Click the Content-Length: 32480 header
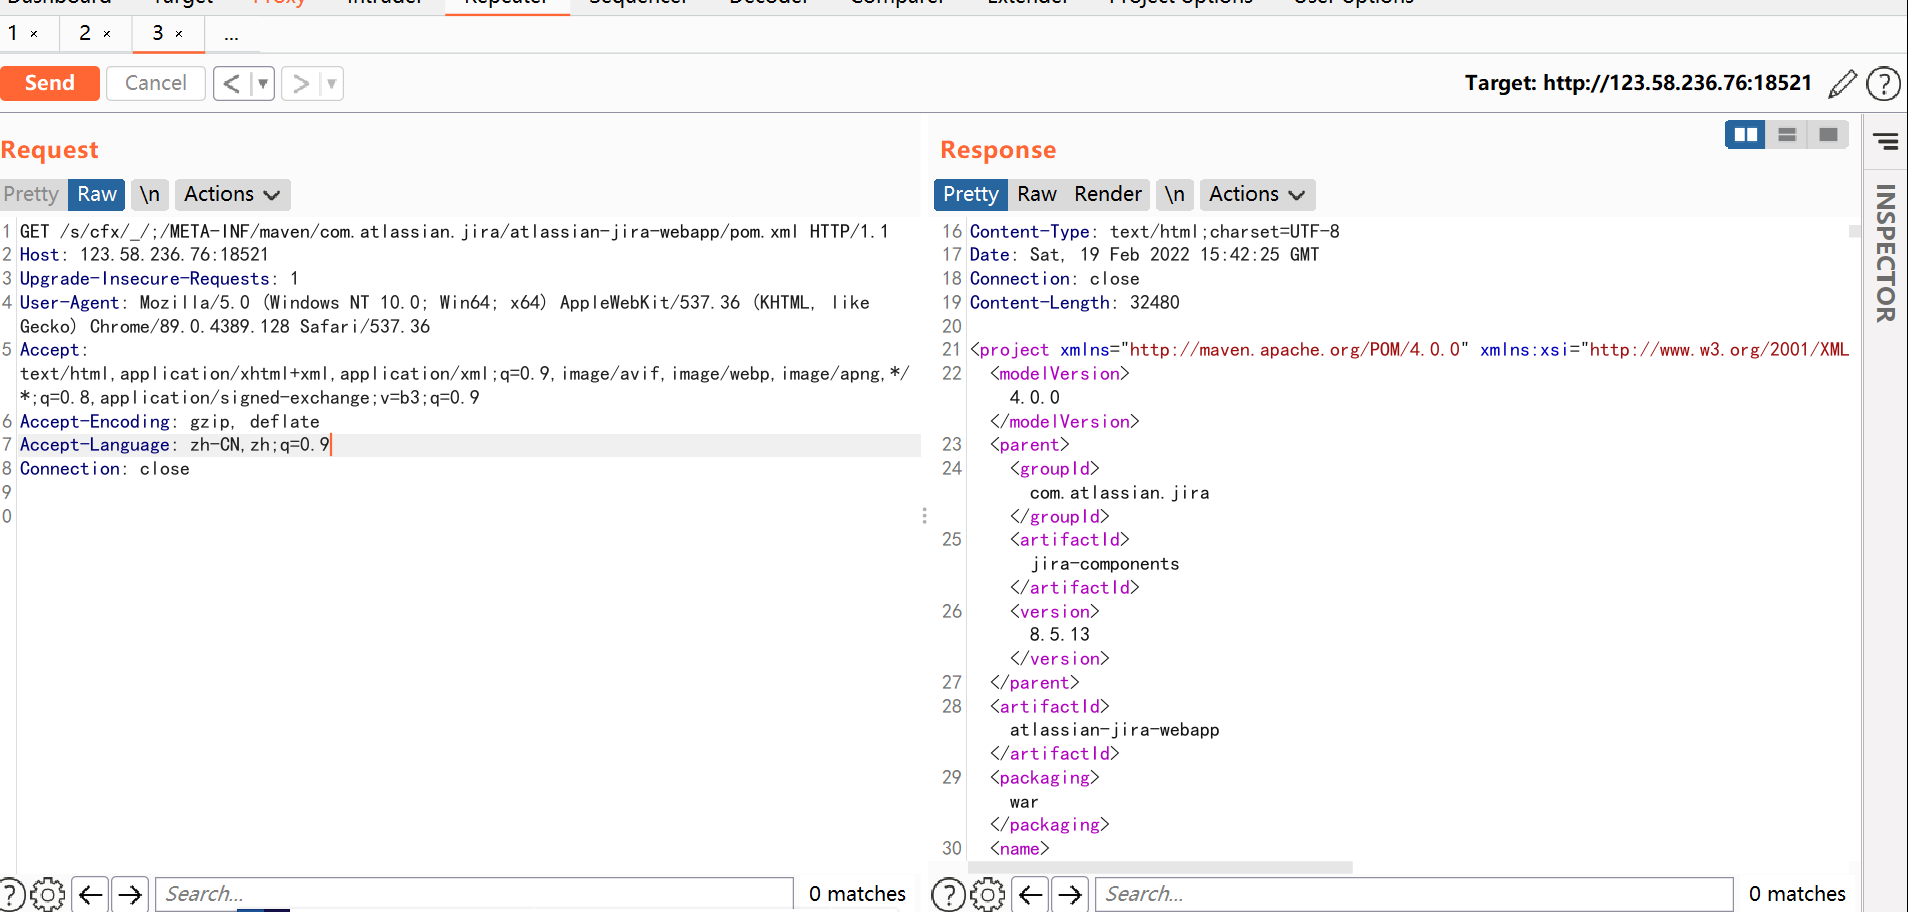Viewport: 1908px width, 912px height. click(1075, 303)
